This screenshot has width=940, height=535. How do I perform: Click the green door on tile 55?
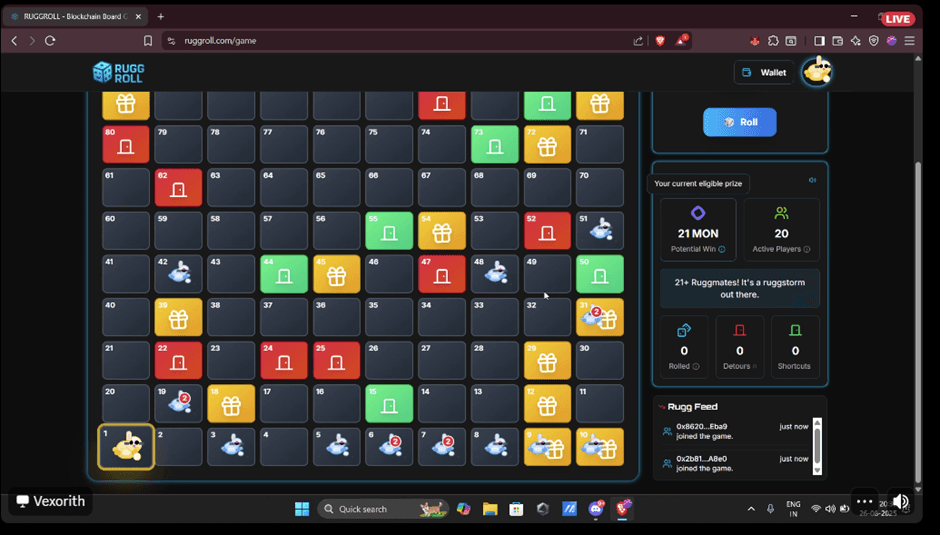click(389, 231)
